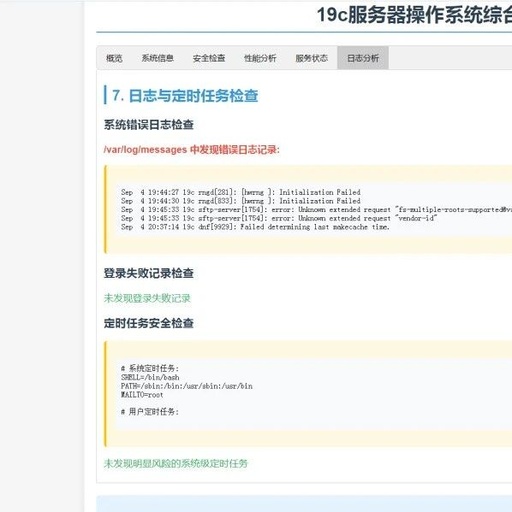Switch to the 系统信息 tab
Image resolution: width=512 pixels, height=512 pixels.
pos(158,58)
